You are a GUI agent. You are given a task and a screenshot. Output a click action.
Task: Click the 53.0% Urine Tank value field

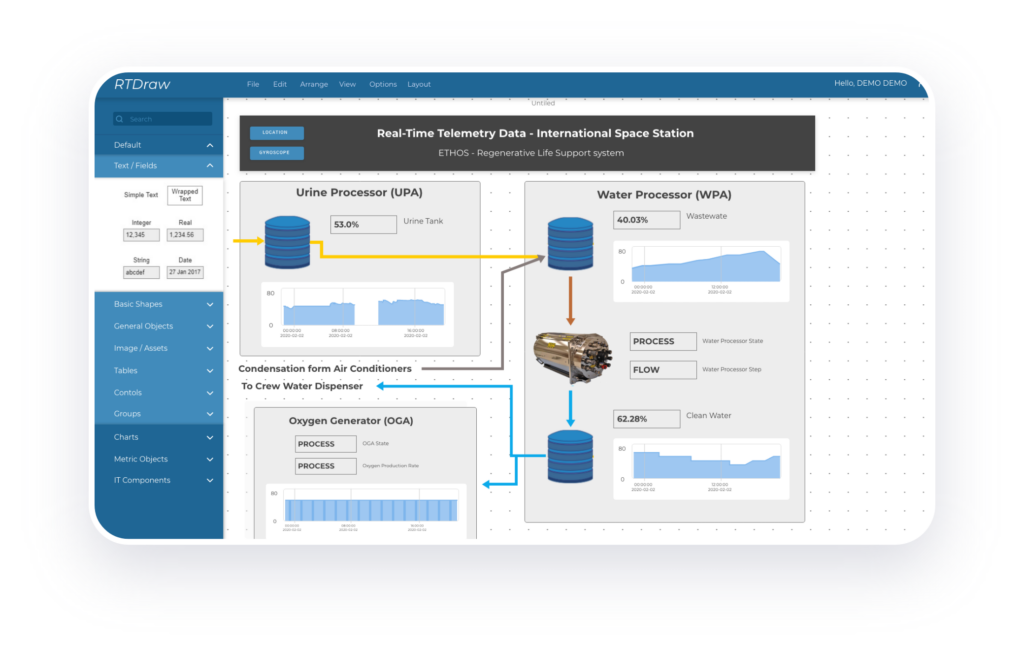pos(363,224)
